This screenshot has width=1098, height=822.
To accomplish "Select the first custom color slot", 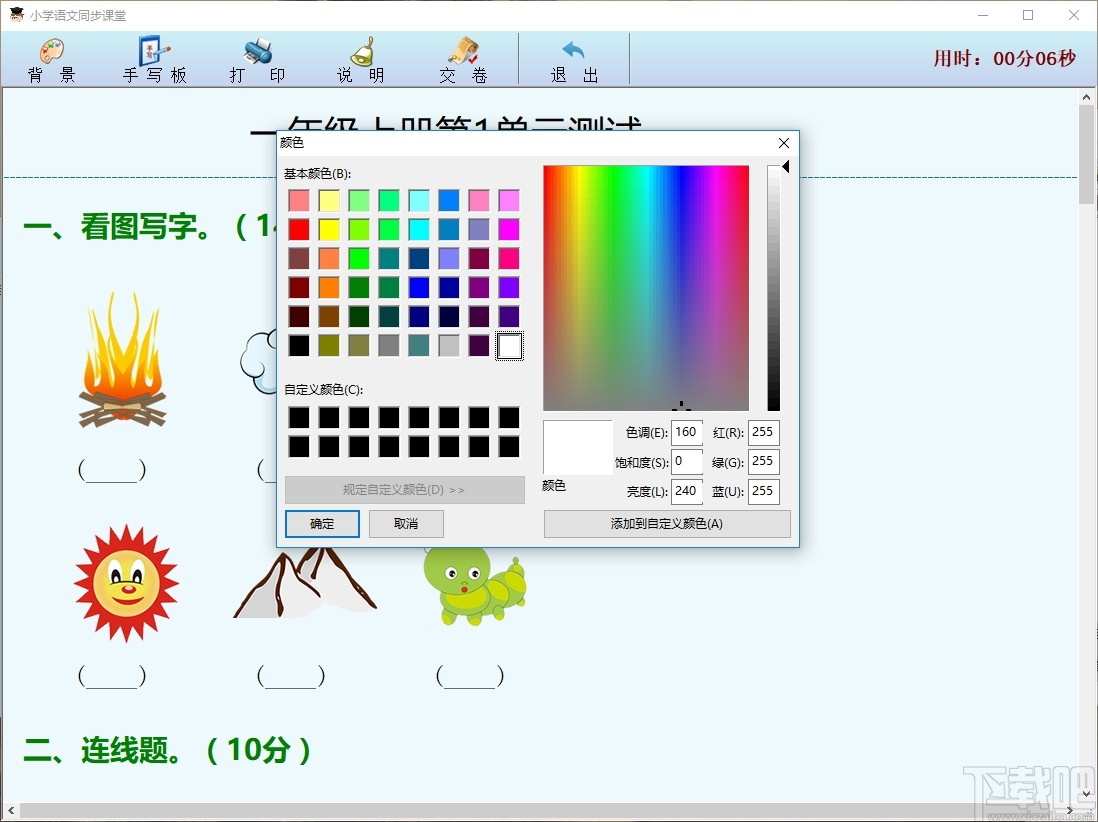I will 299,417.
